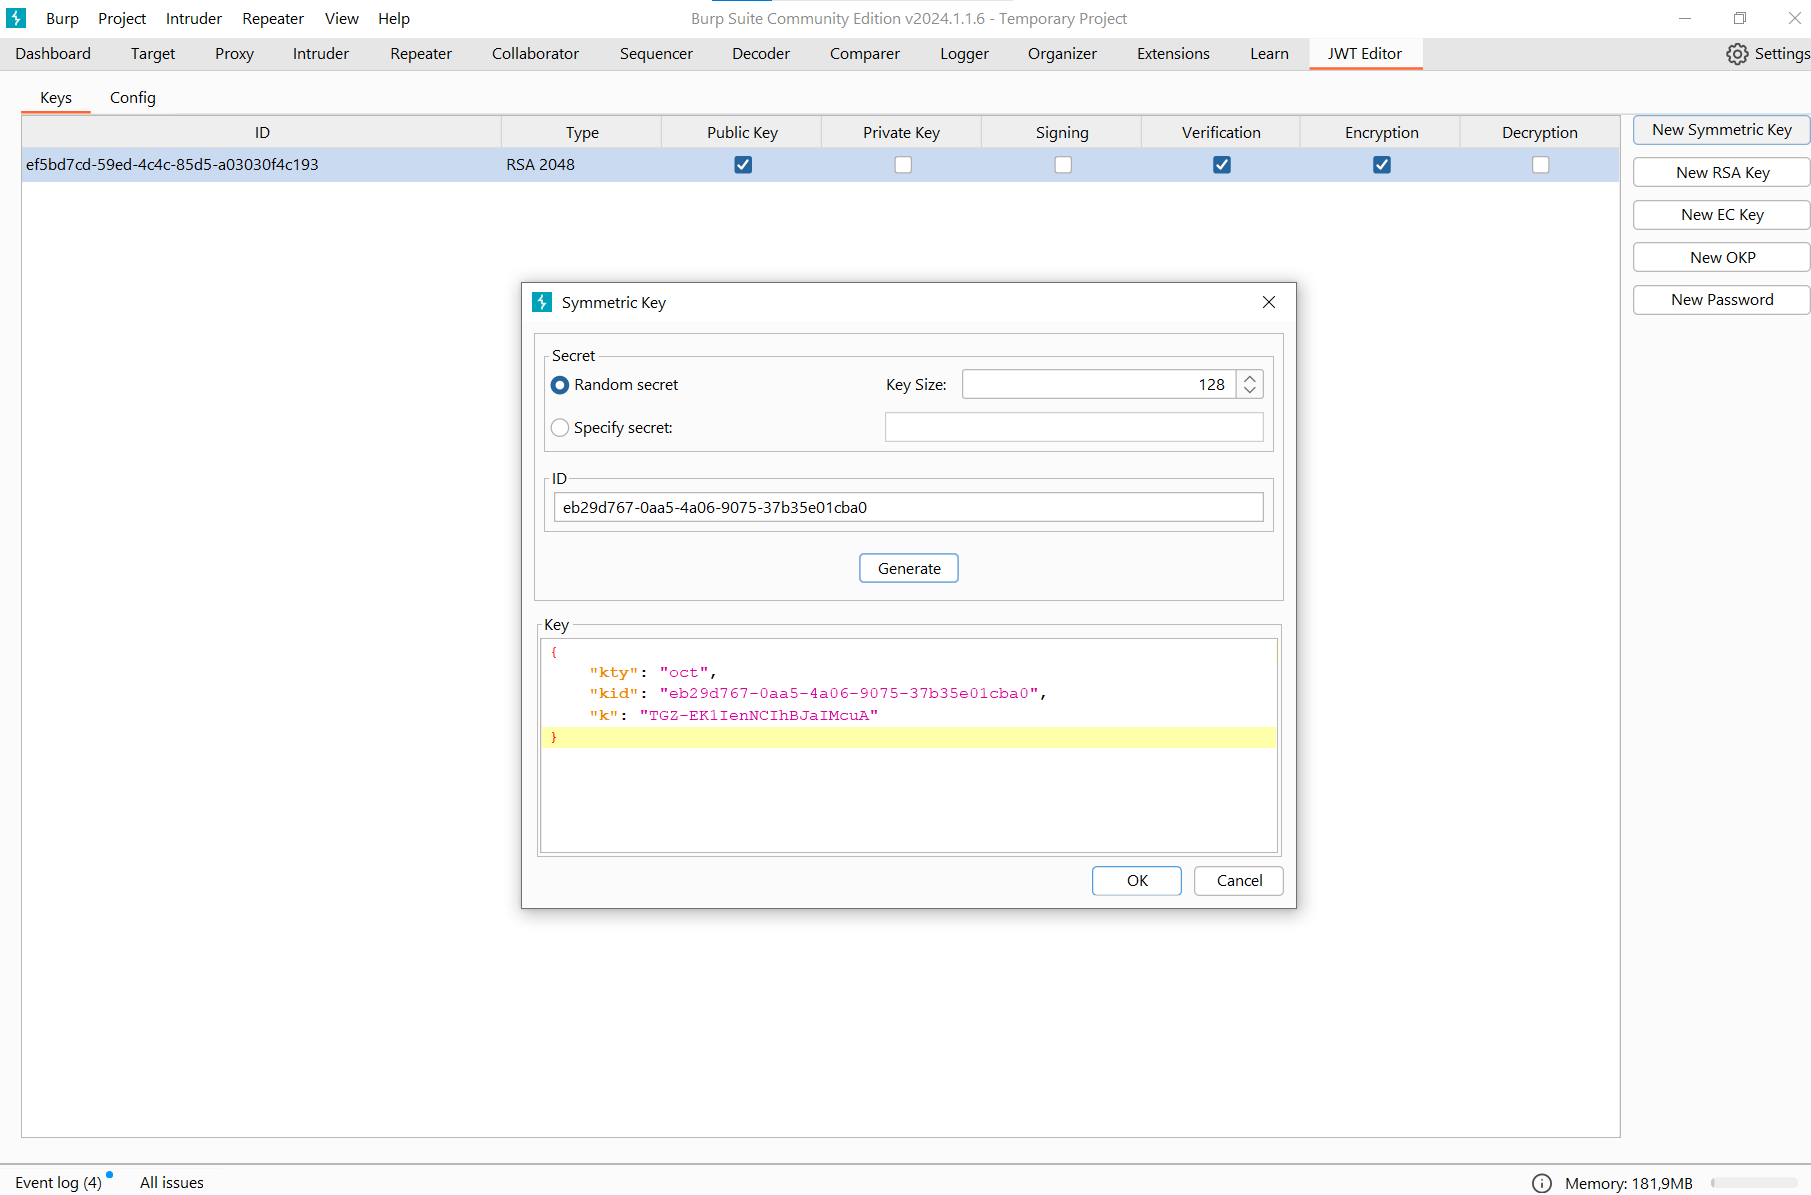This screenshot has width=1811, height=1195.
Task: Click Generate in the Symmetric Key dialog
Action: pyautogui.click(x=909, y=568)
